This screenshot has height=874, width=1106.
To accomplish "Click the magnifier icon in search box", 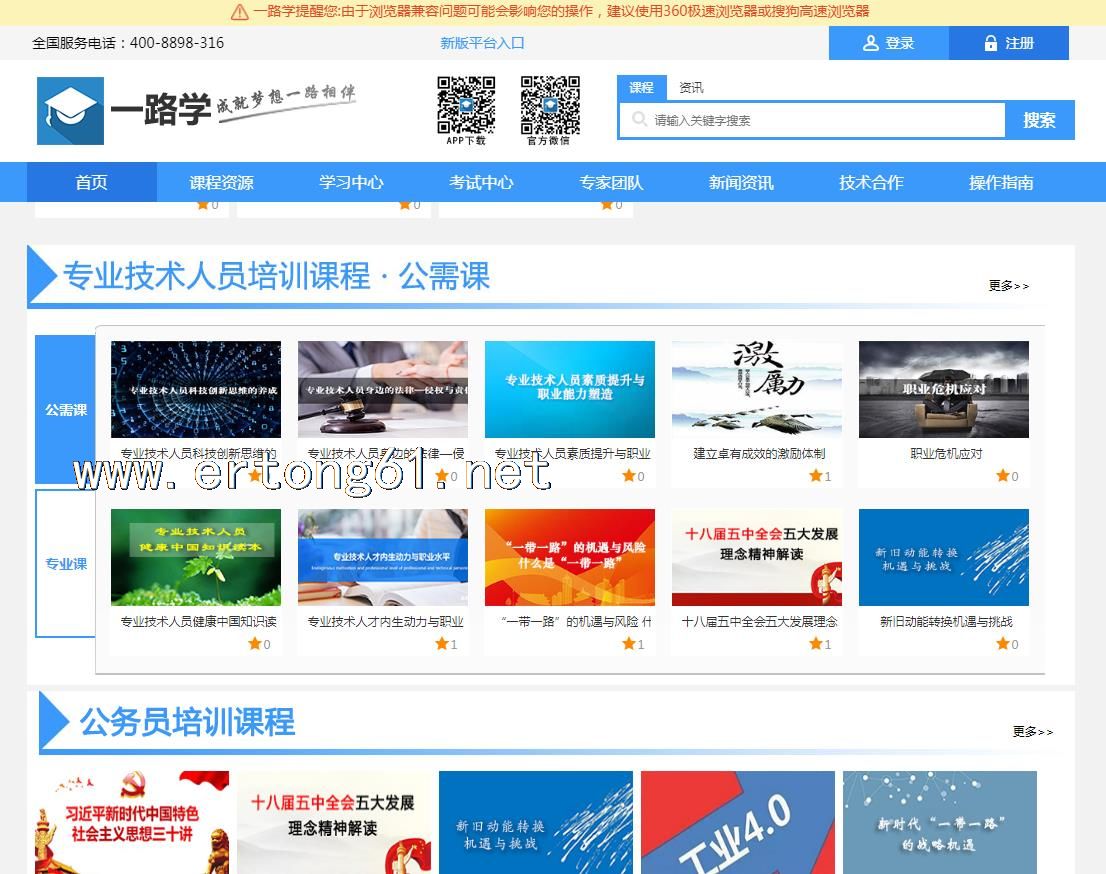I will pyautogui.click(x=638, y=120).
